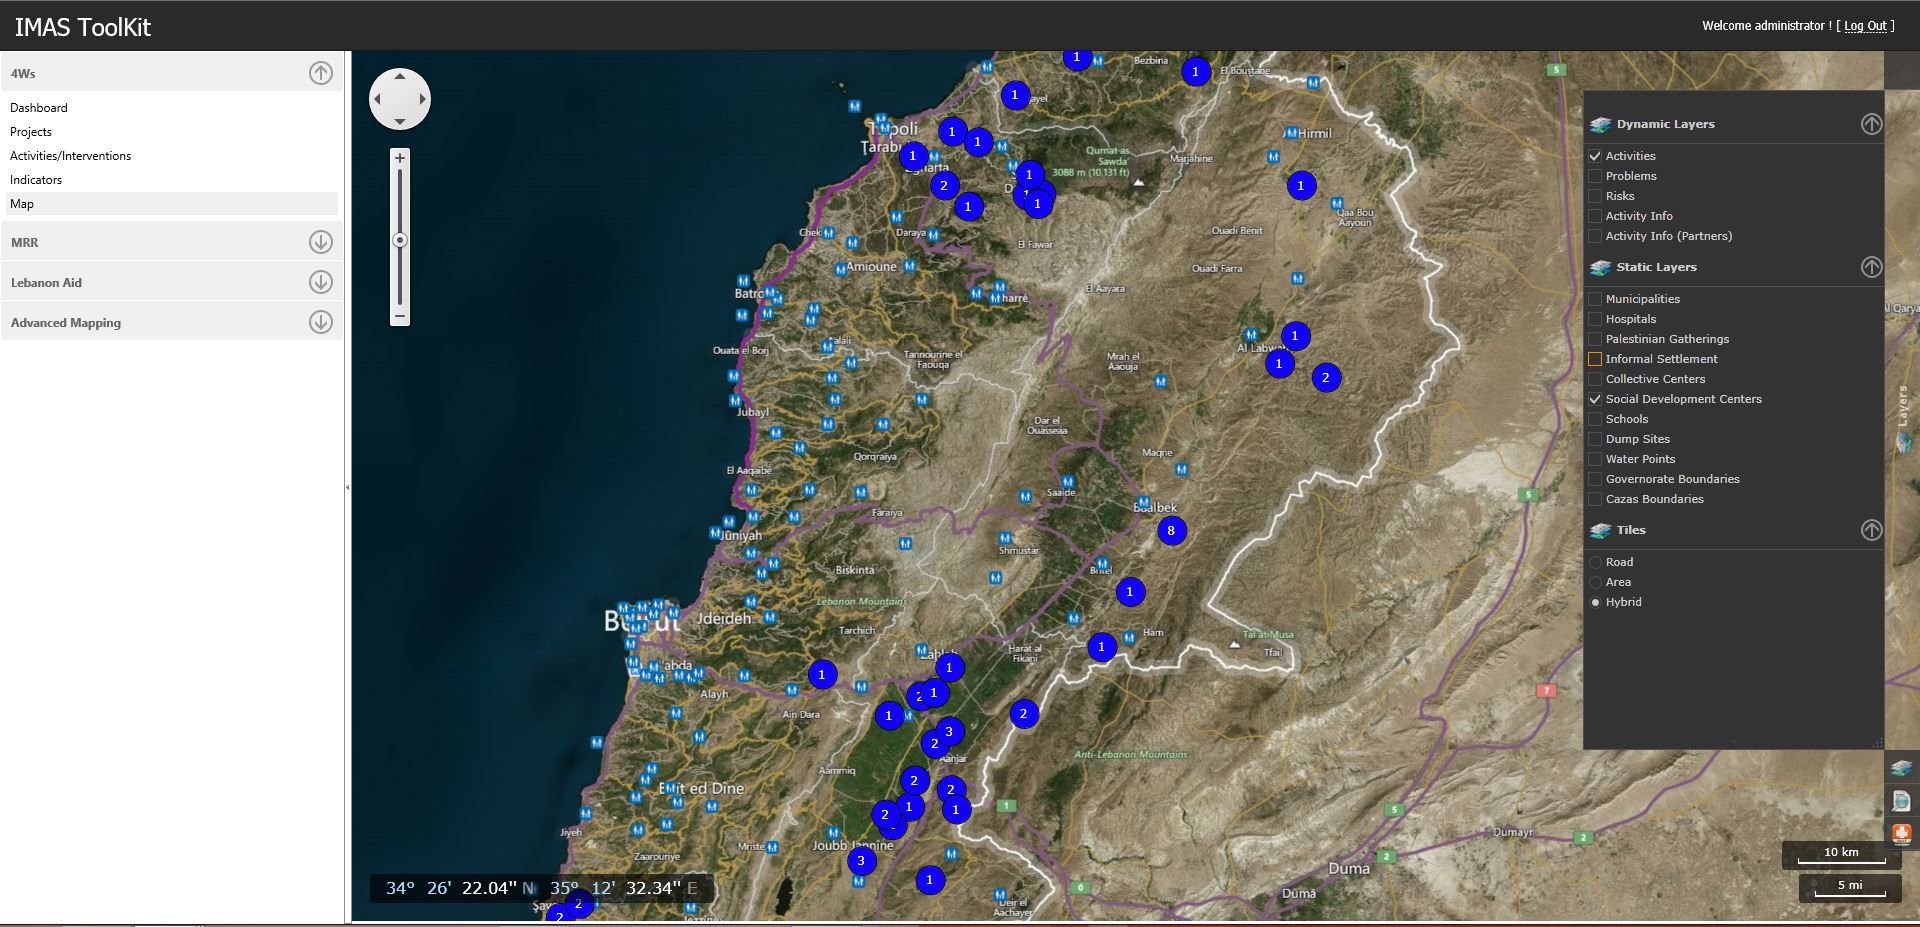The width and height of the screenshot is (1920, 927).
Task: Enable the Hospitals static layer
Action: (x=1595, y=318)
